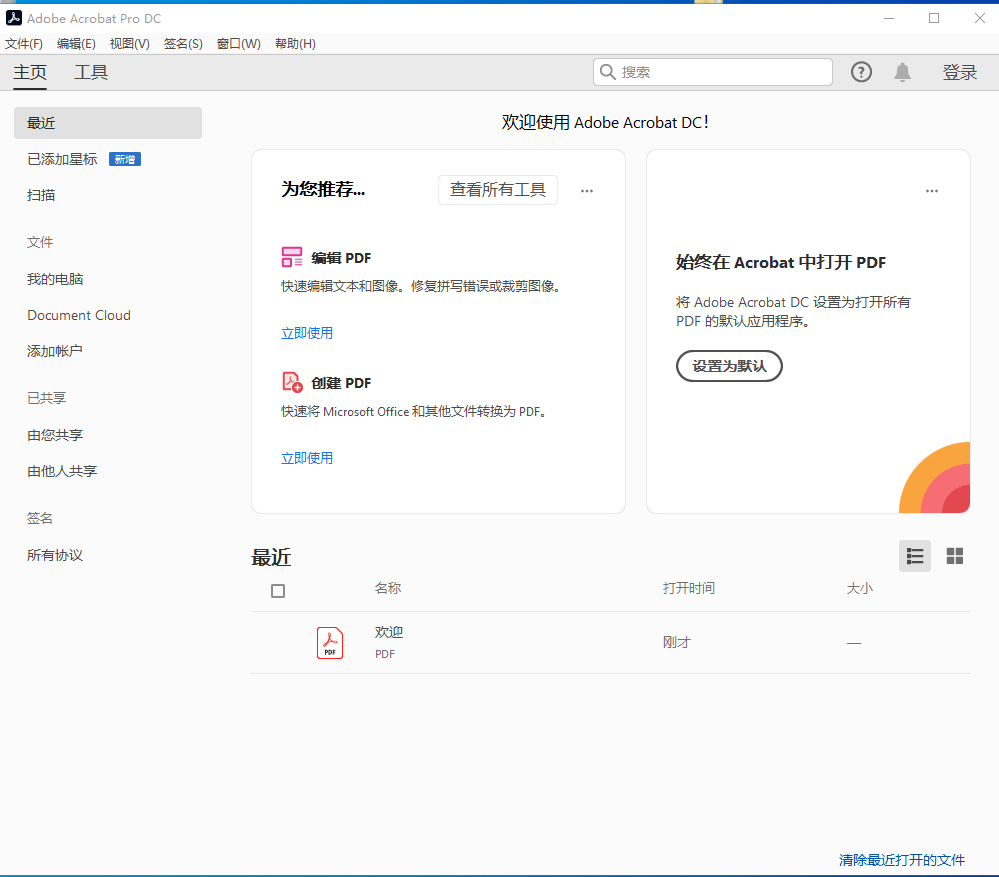This screenshot has width=999, height=877.
Task: Open the 欢迎 PDF file thumbnail
Action: (329, 642)
